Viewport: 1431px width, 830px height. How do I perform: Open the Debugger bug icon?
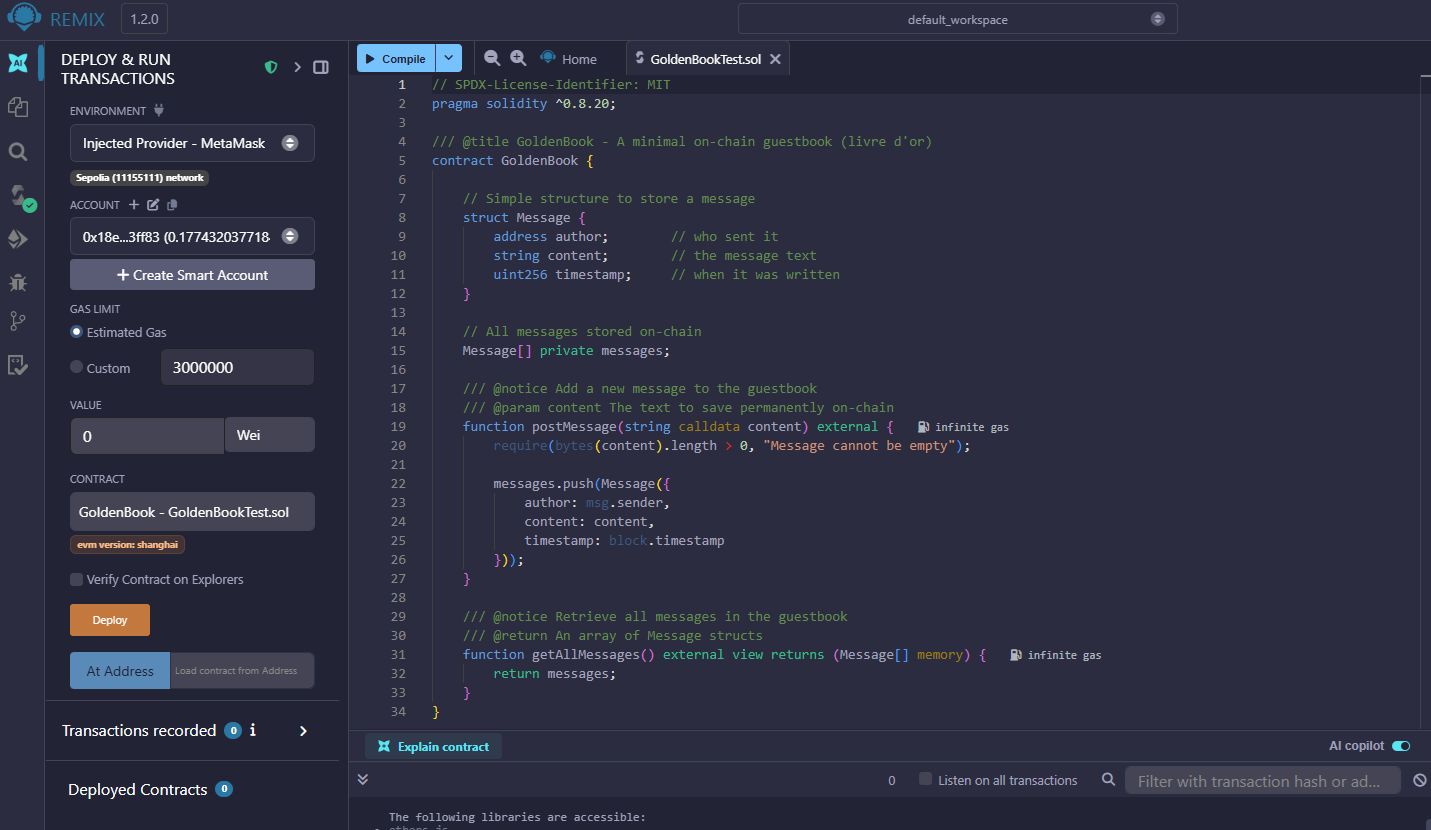(x=18, y=282)
